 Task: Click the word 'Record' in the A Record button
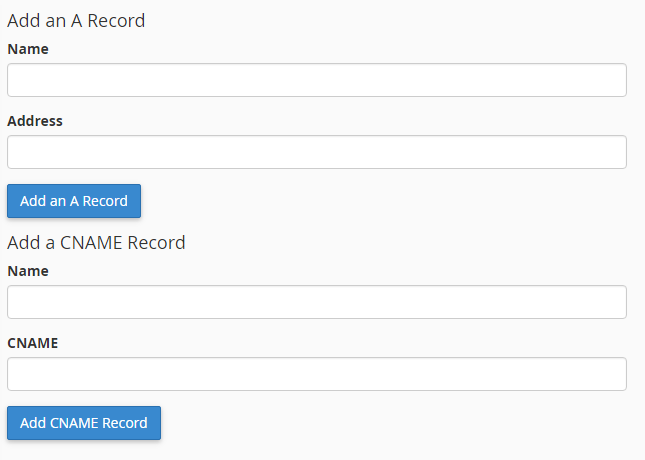click(x=105, y=201)
